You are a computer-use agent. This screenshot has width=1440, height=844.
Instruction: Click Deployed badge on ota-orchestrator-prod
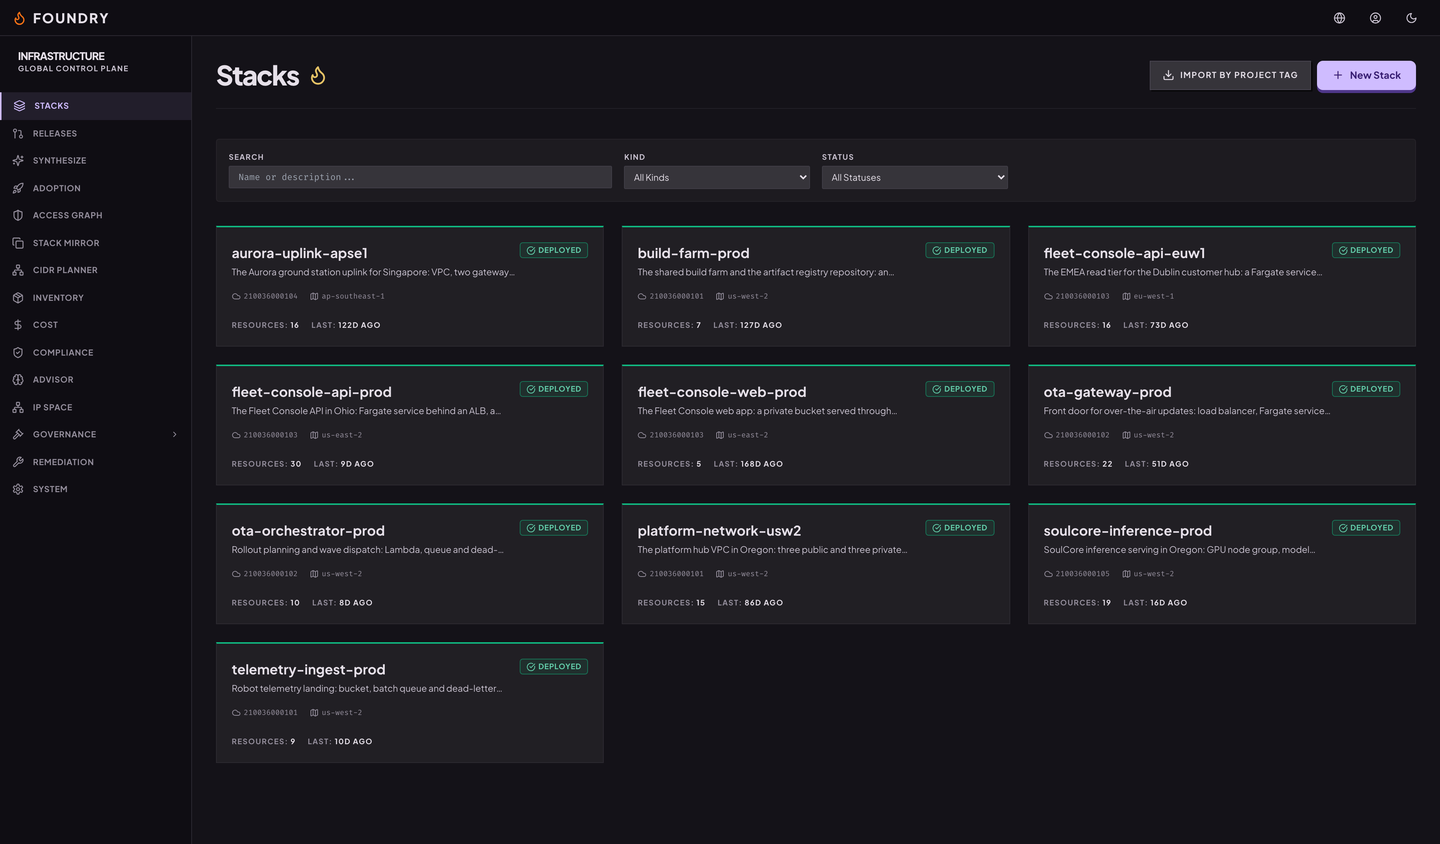coord(554,528)
